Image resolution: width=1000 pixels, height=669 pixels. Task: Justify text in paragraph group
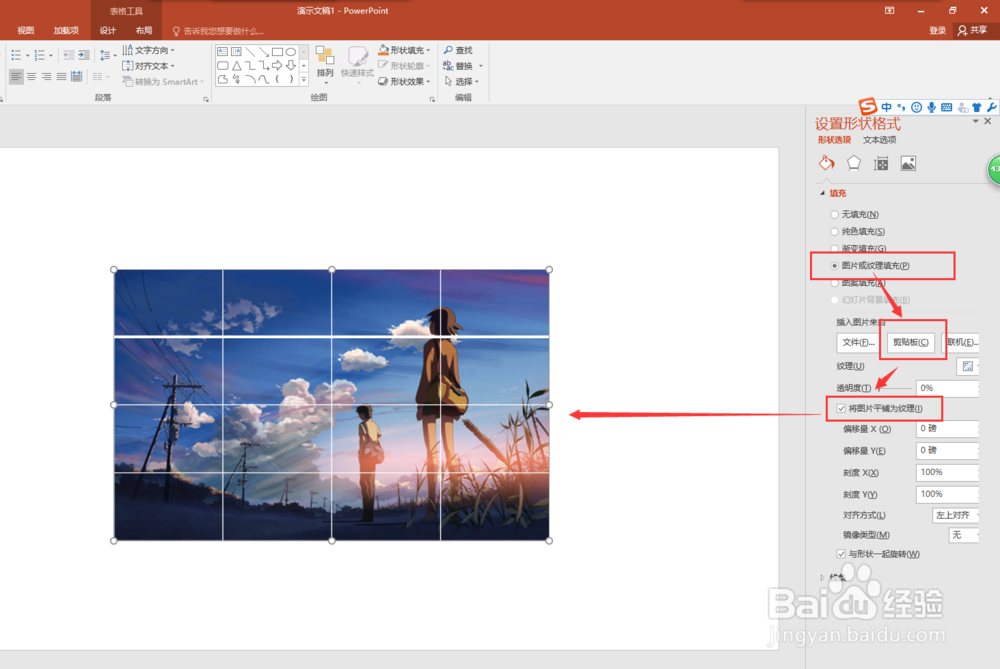click(x=61, y=77)
